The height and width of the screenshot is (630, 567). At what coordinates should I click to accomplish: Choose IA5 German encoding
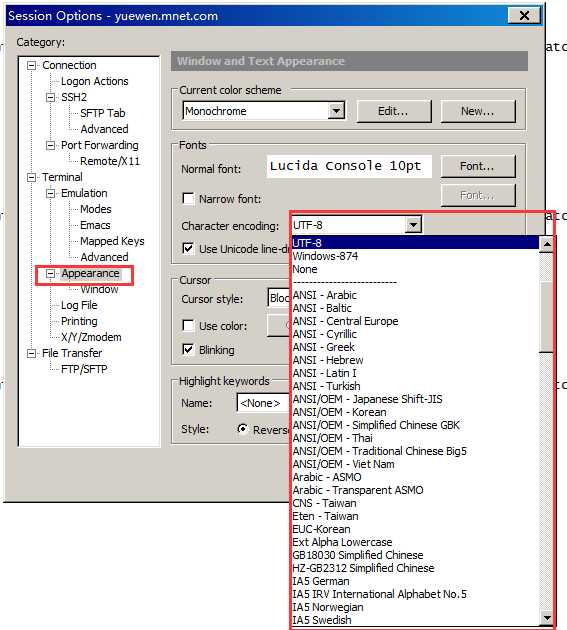point(415,581)
